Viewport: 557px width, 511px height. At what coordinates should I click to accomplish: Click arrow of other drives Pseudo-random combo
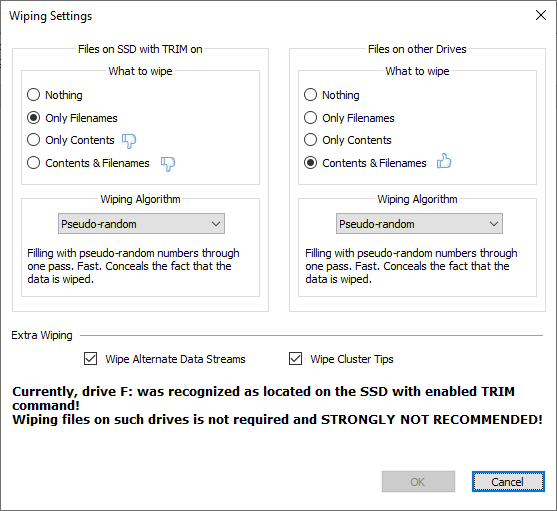494,224
